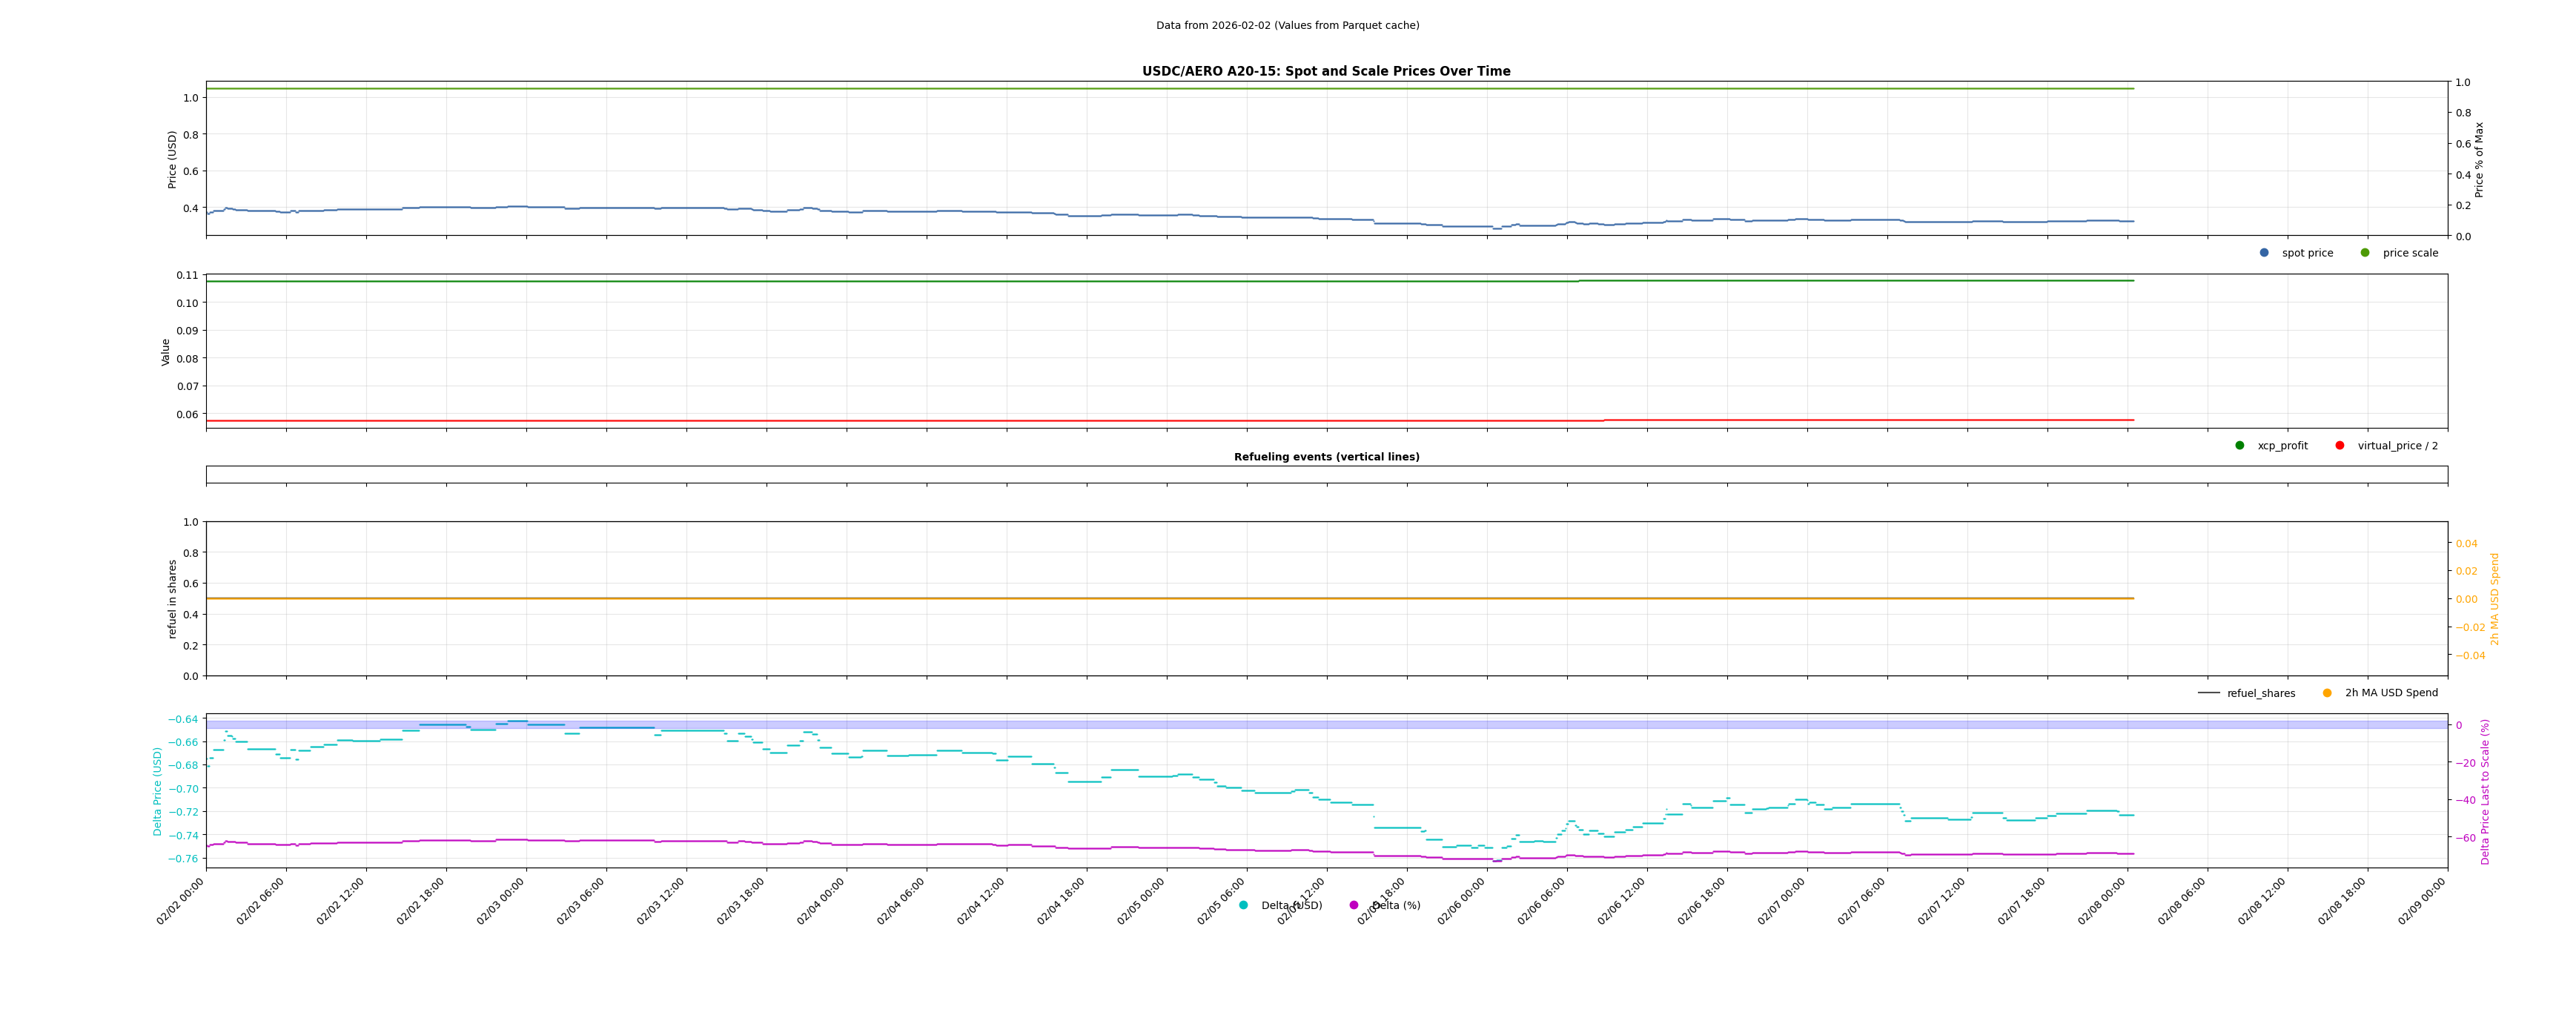Click the blue spot price legend marker
Screen dimensions: 2576x1021
2264,253
